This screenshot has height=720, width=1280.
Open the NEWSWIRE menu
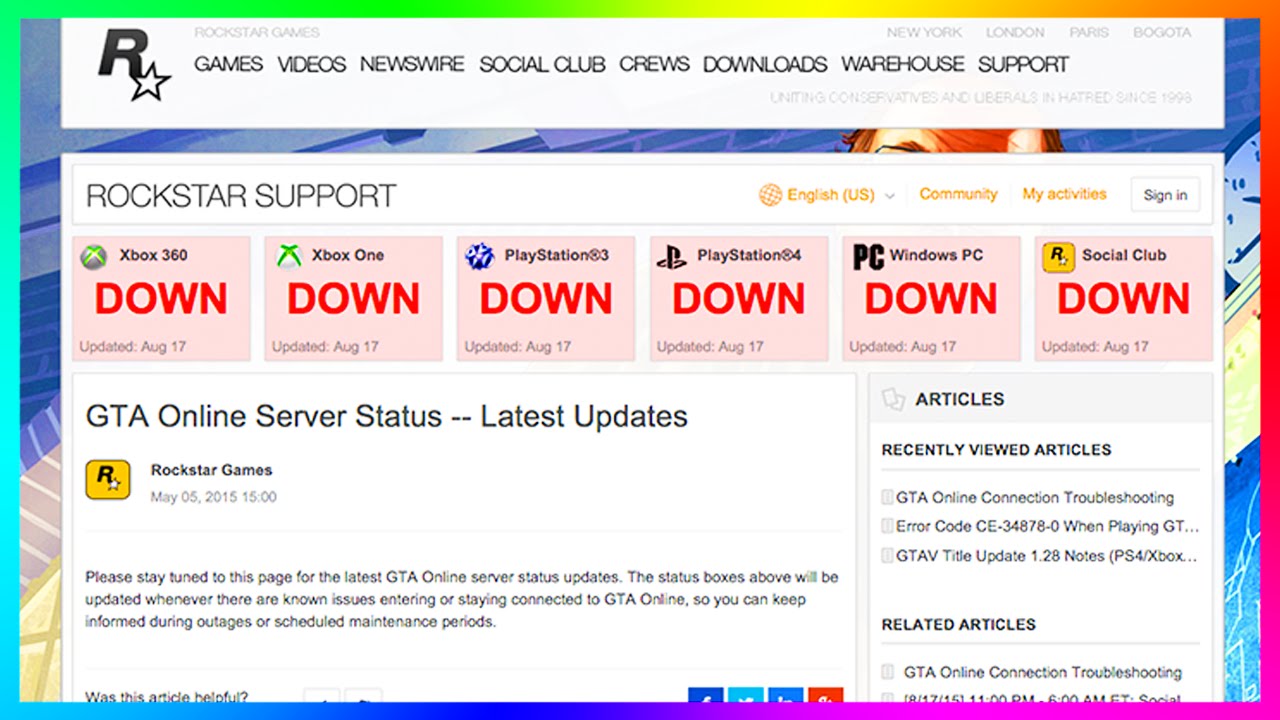tap(412, 64)
